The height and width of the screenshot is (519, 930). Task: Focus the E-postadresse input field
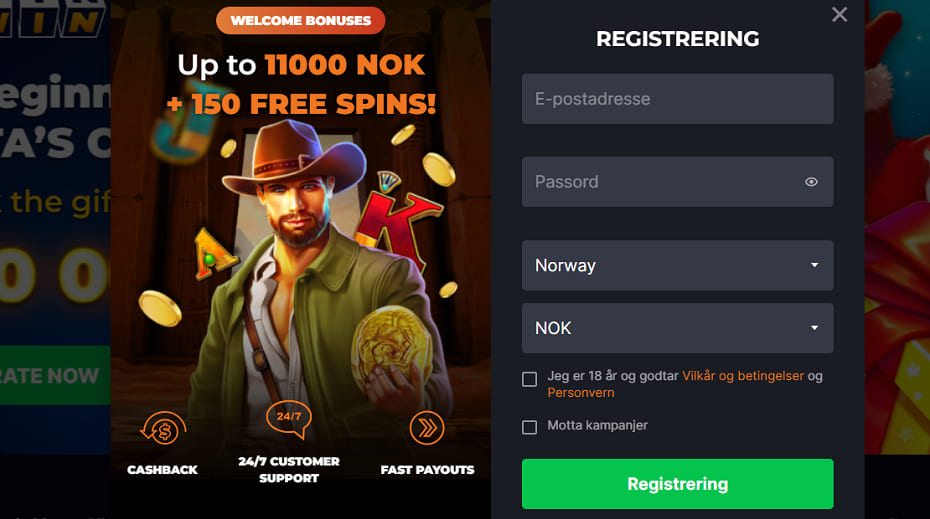point(677,99)
